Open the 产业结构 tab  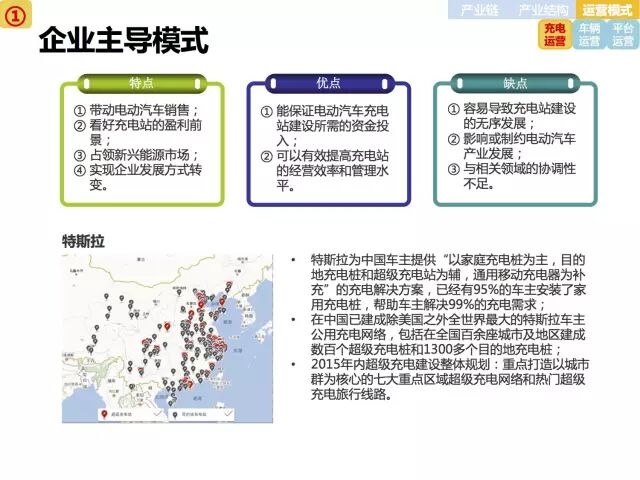(543, 9)
